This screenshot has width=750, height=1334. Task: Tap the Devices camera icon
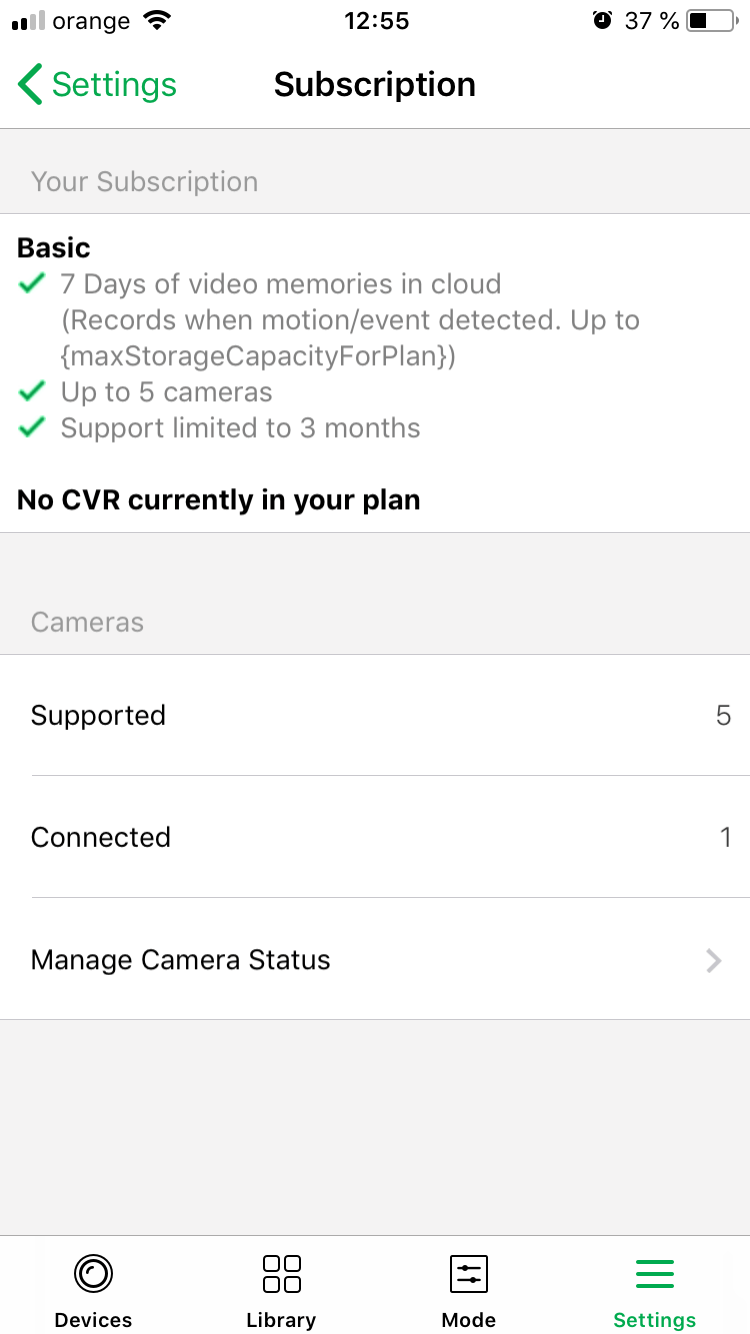tap(94, 1274)
